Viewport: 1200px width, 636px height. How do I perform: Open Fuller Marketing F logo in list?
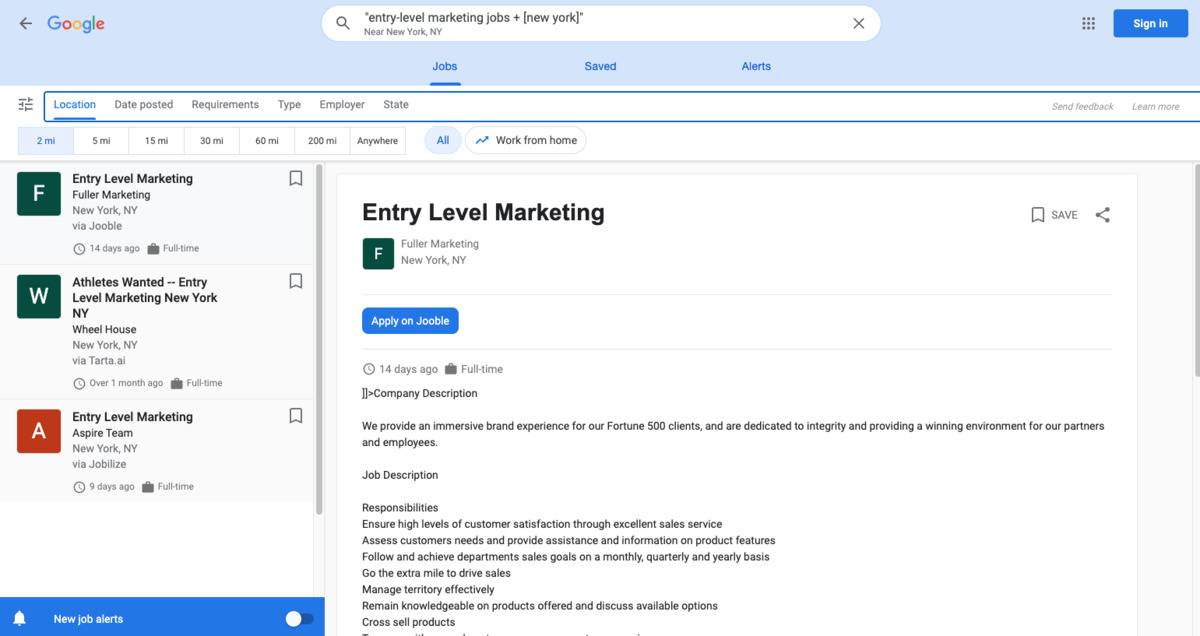point(39,193)
